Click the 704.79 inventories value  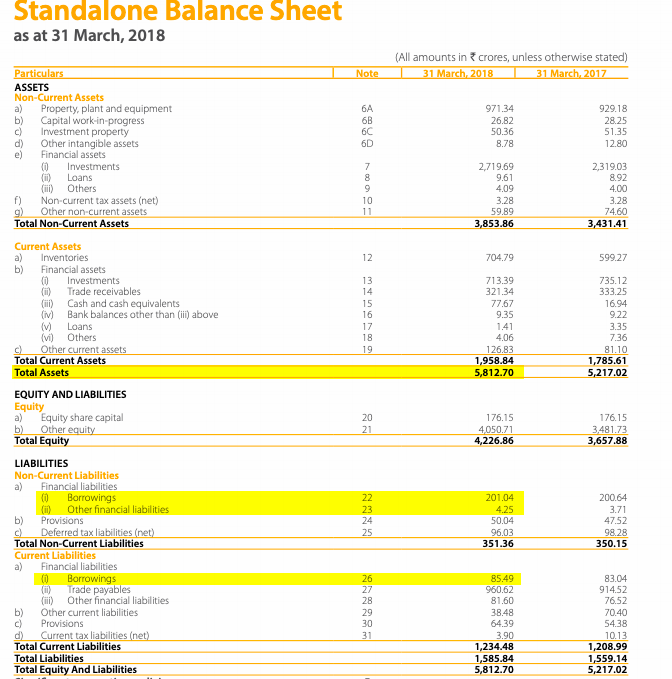coord(499,258)
